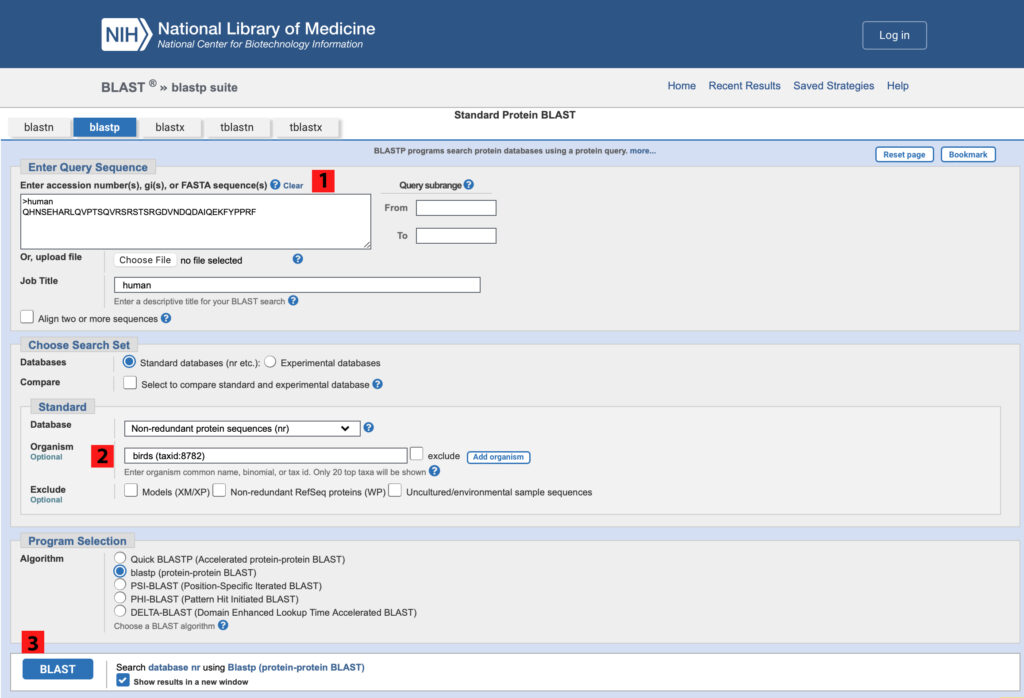Click help icon for compare databases option
The height and width of the screenshot is (698, 1024).
click(x=377, y=384)
